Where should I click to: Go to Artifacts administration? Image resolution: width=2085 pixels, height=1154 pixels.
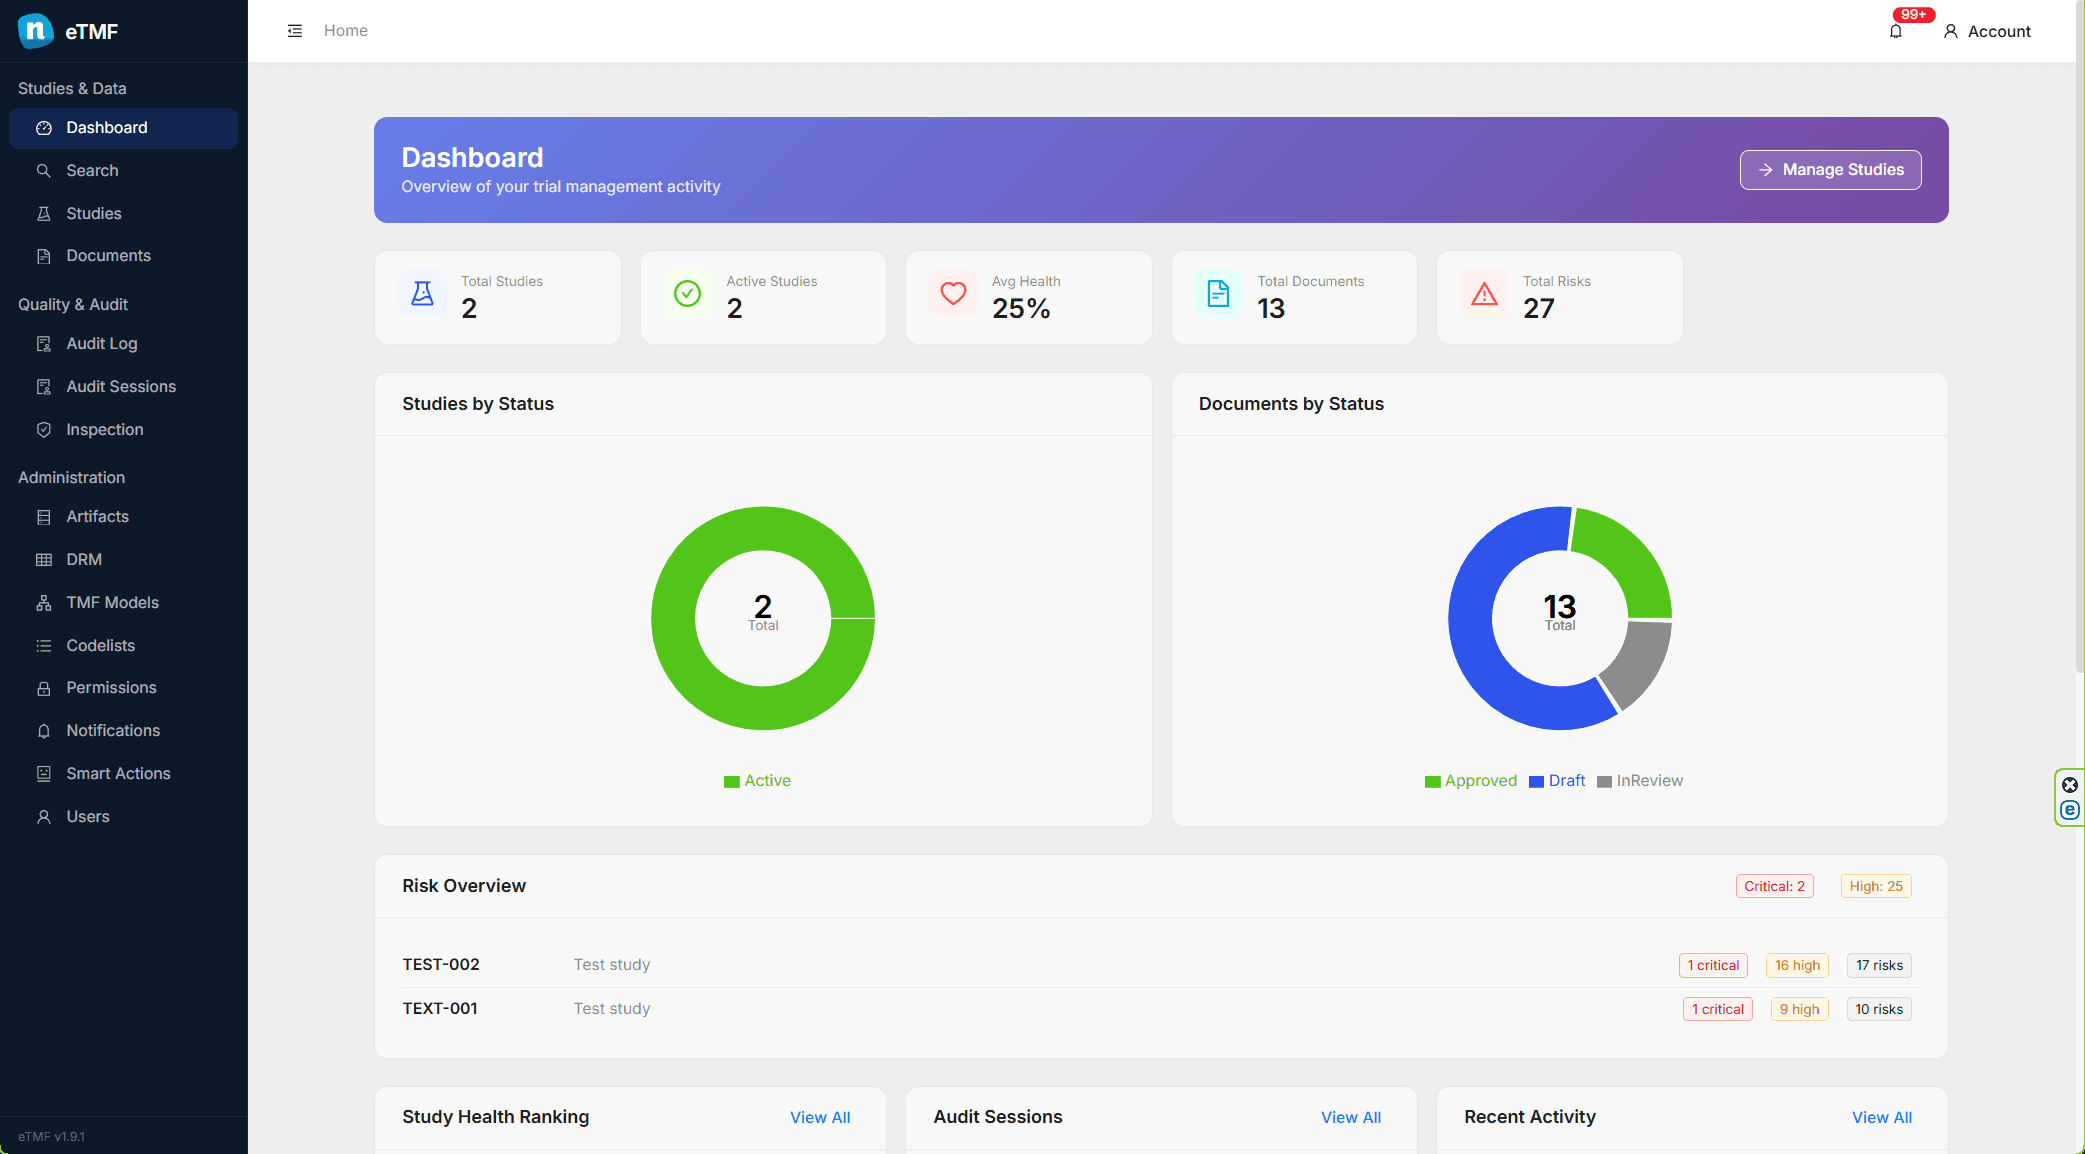(x=123, y=517)
